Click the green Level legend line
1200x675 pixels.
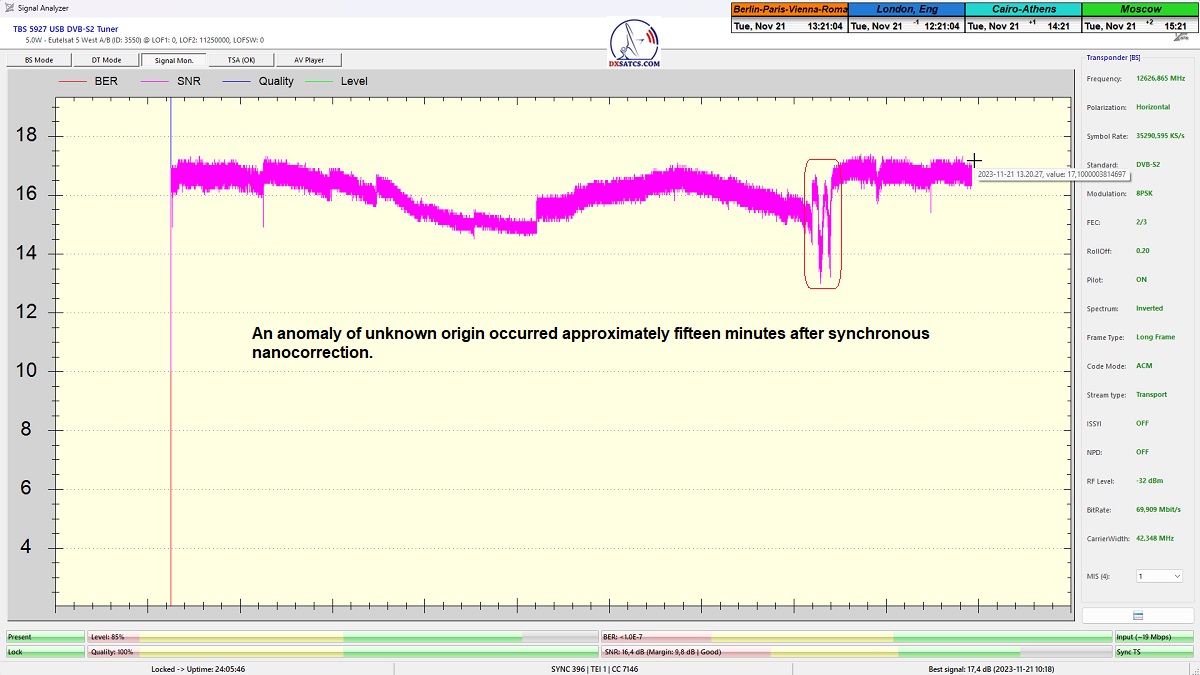319,81
